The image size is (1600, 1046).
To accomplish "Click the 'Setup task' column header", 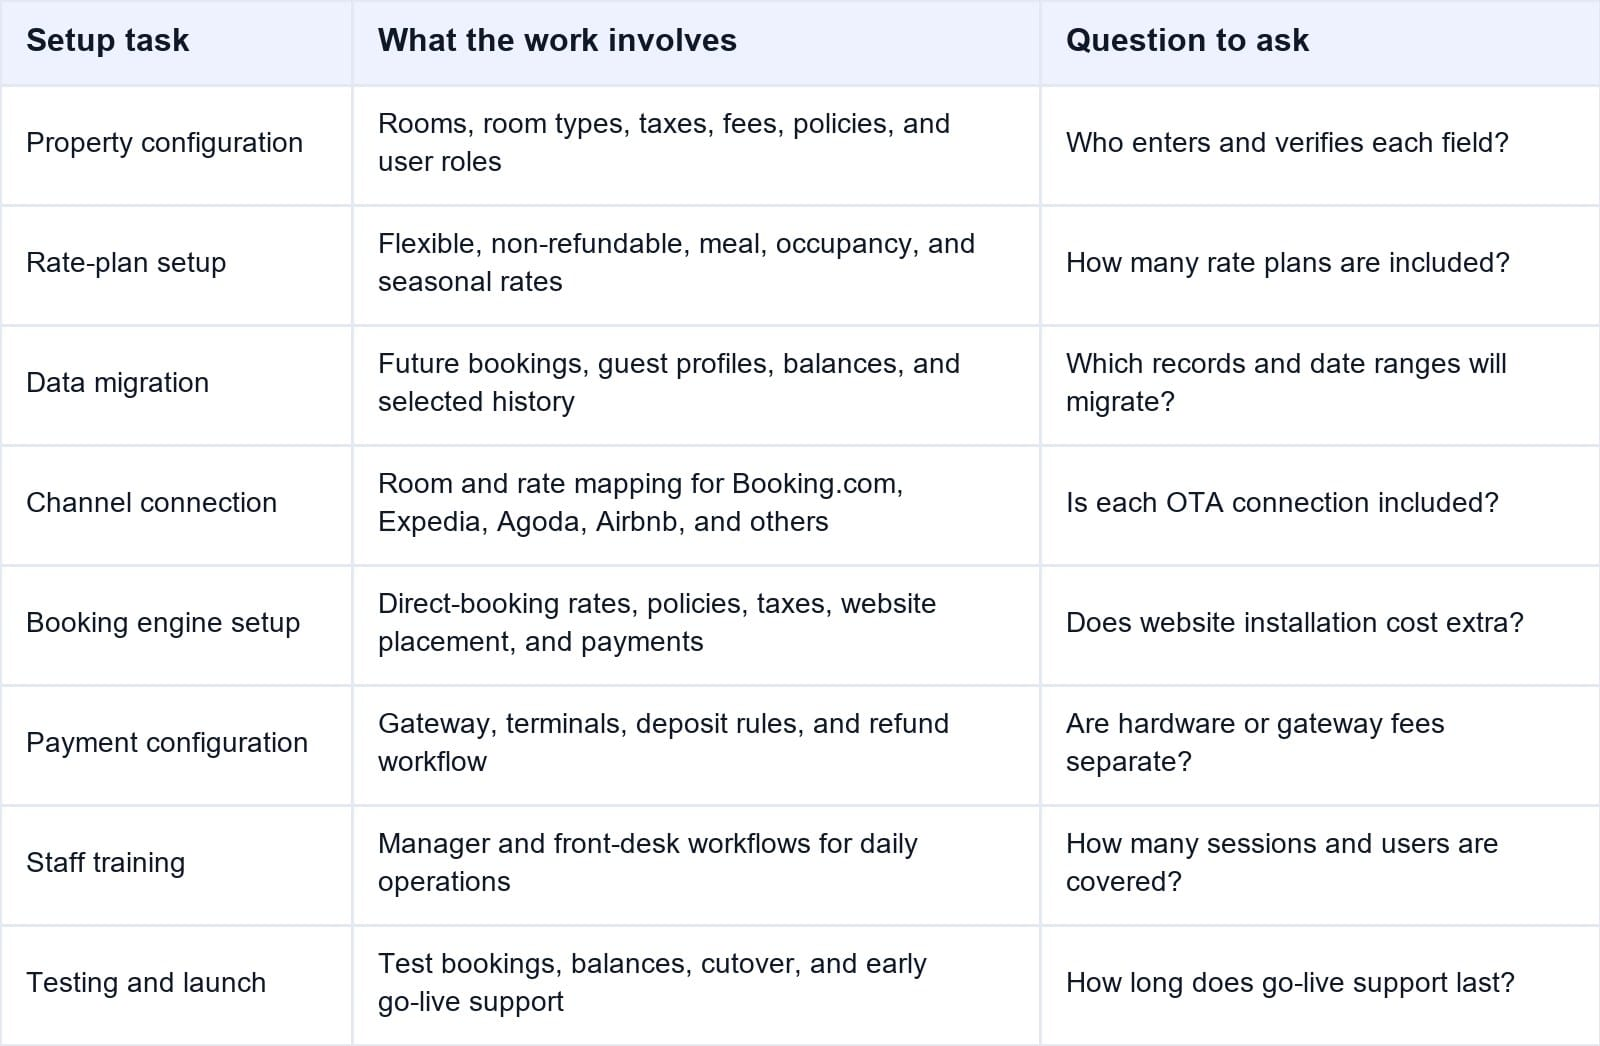I will pos(107,40).
